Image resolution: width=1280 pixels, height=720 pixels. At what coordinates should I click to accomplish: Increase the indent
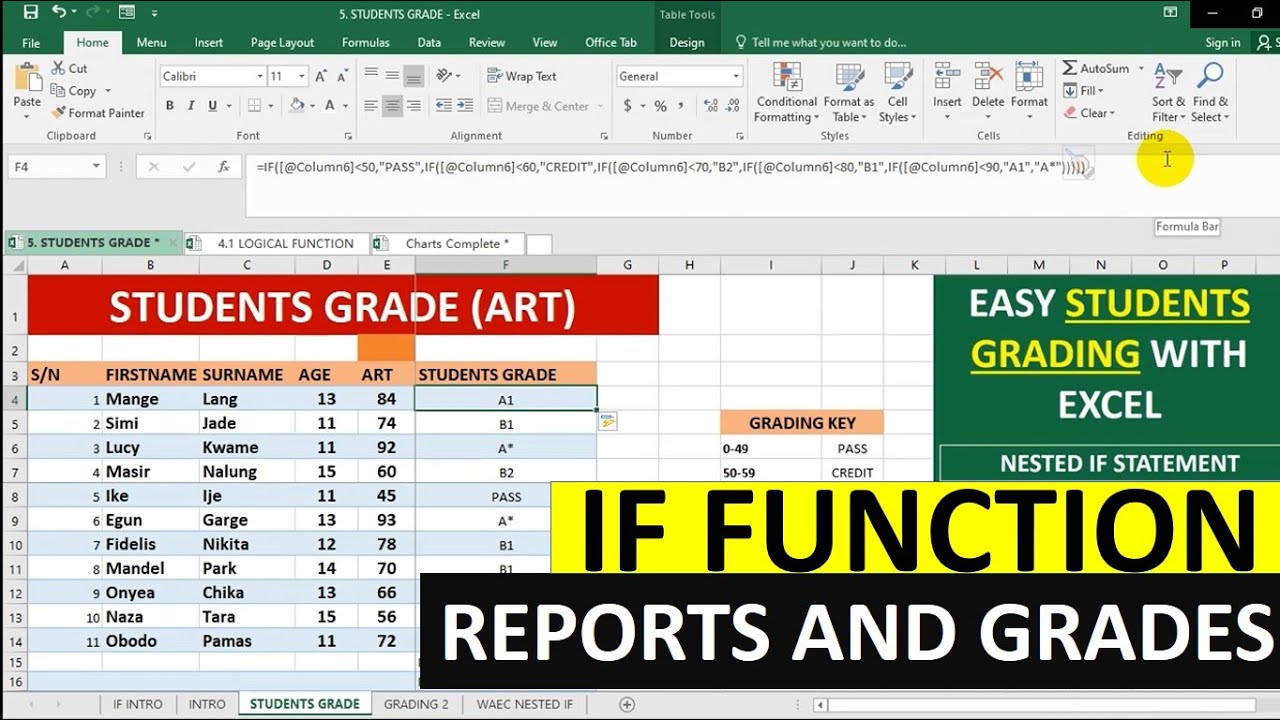pos(465,106)
